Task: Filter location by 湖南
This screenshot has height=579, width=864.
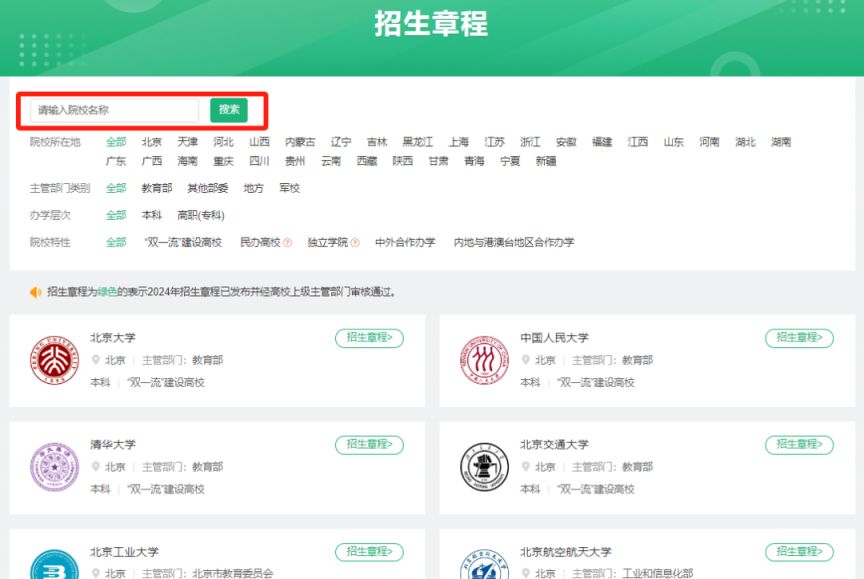Action: (781, 142)
